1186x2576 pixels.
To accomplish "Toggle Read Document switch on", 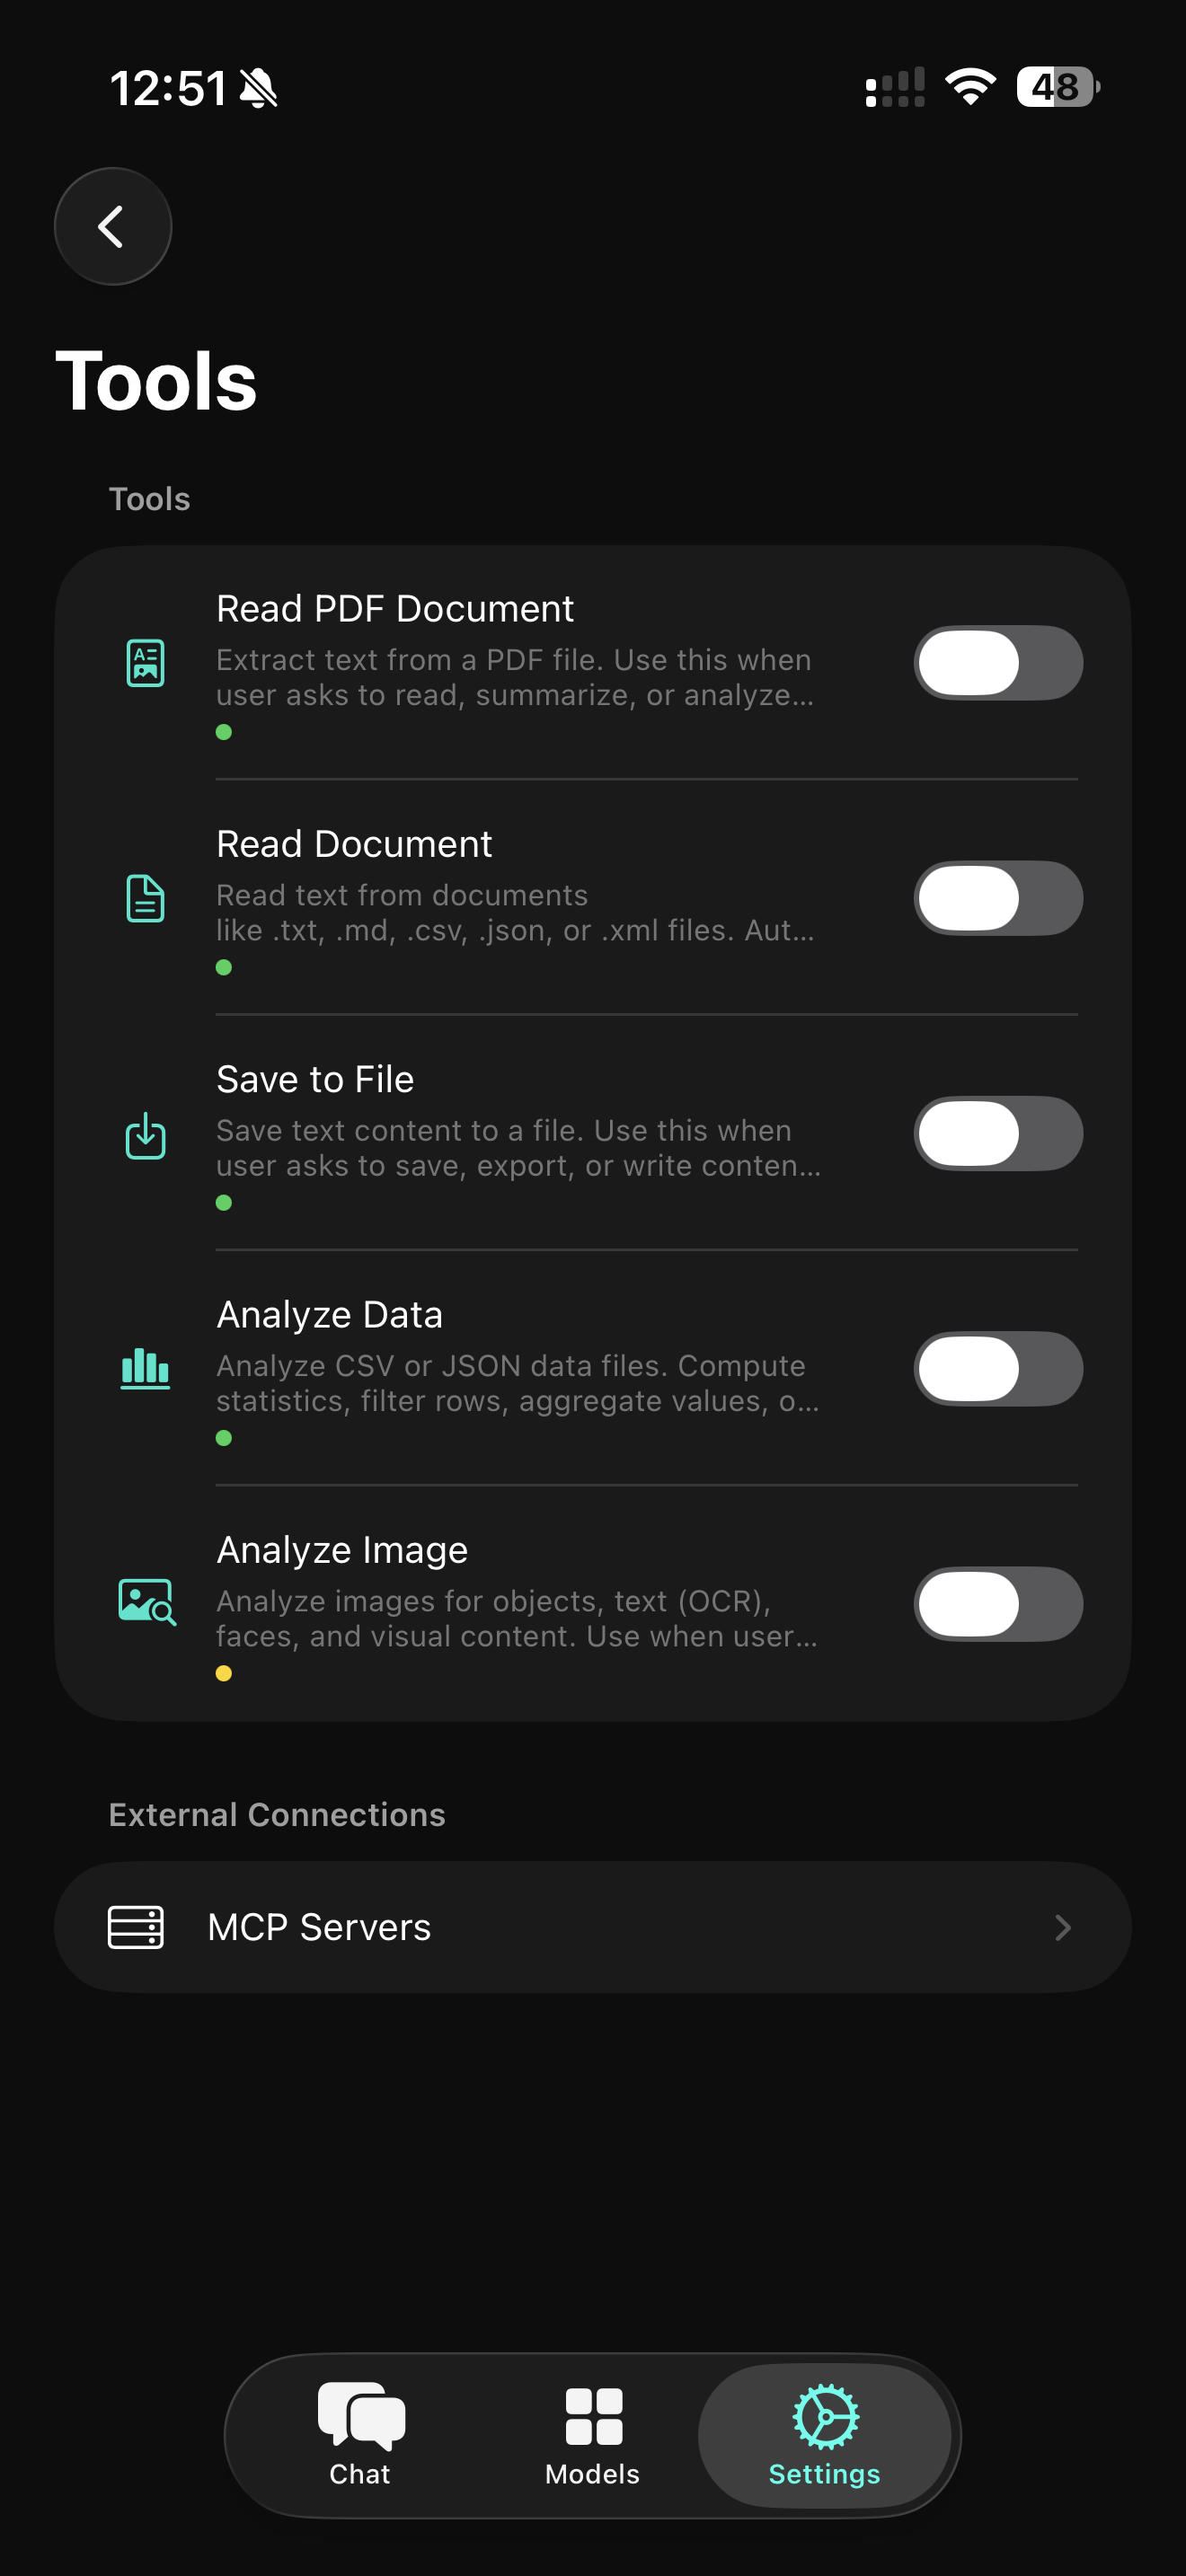I will (x=997, y=898).
